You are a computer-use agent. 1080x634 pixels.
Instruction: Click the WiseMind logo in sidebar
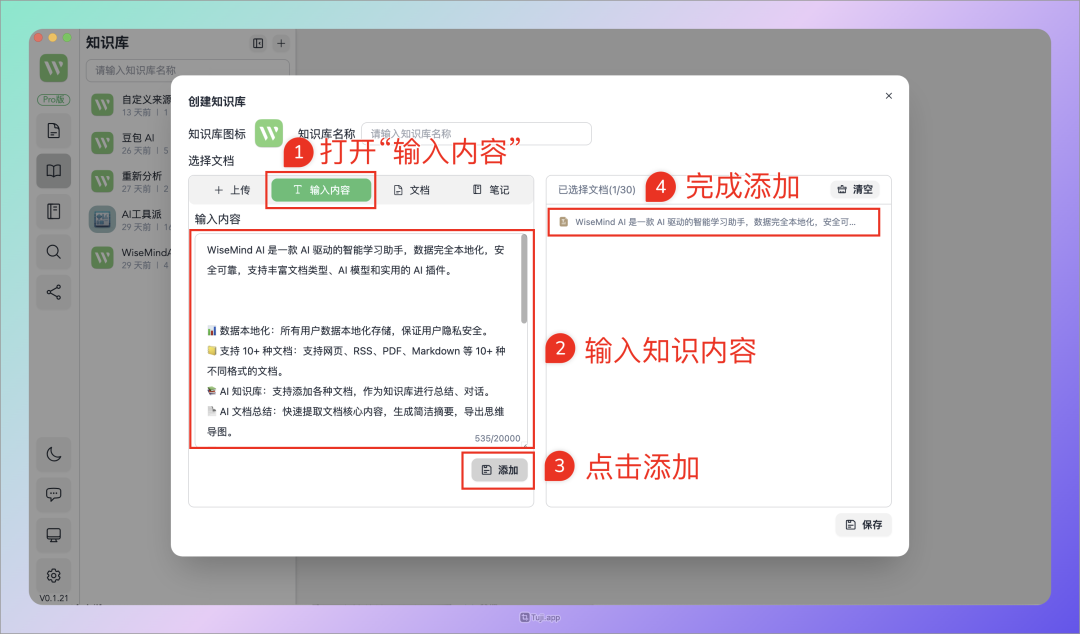(x=54, y=68)
